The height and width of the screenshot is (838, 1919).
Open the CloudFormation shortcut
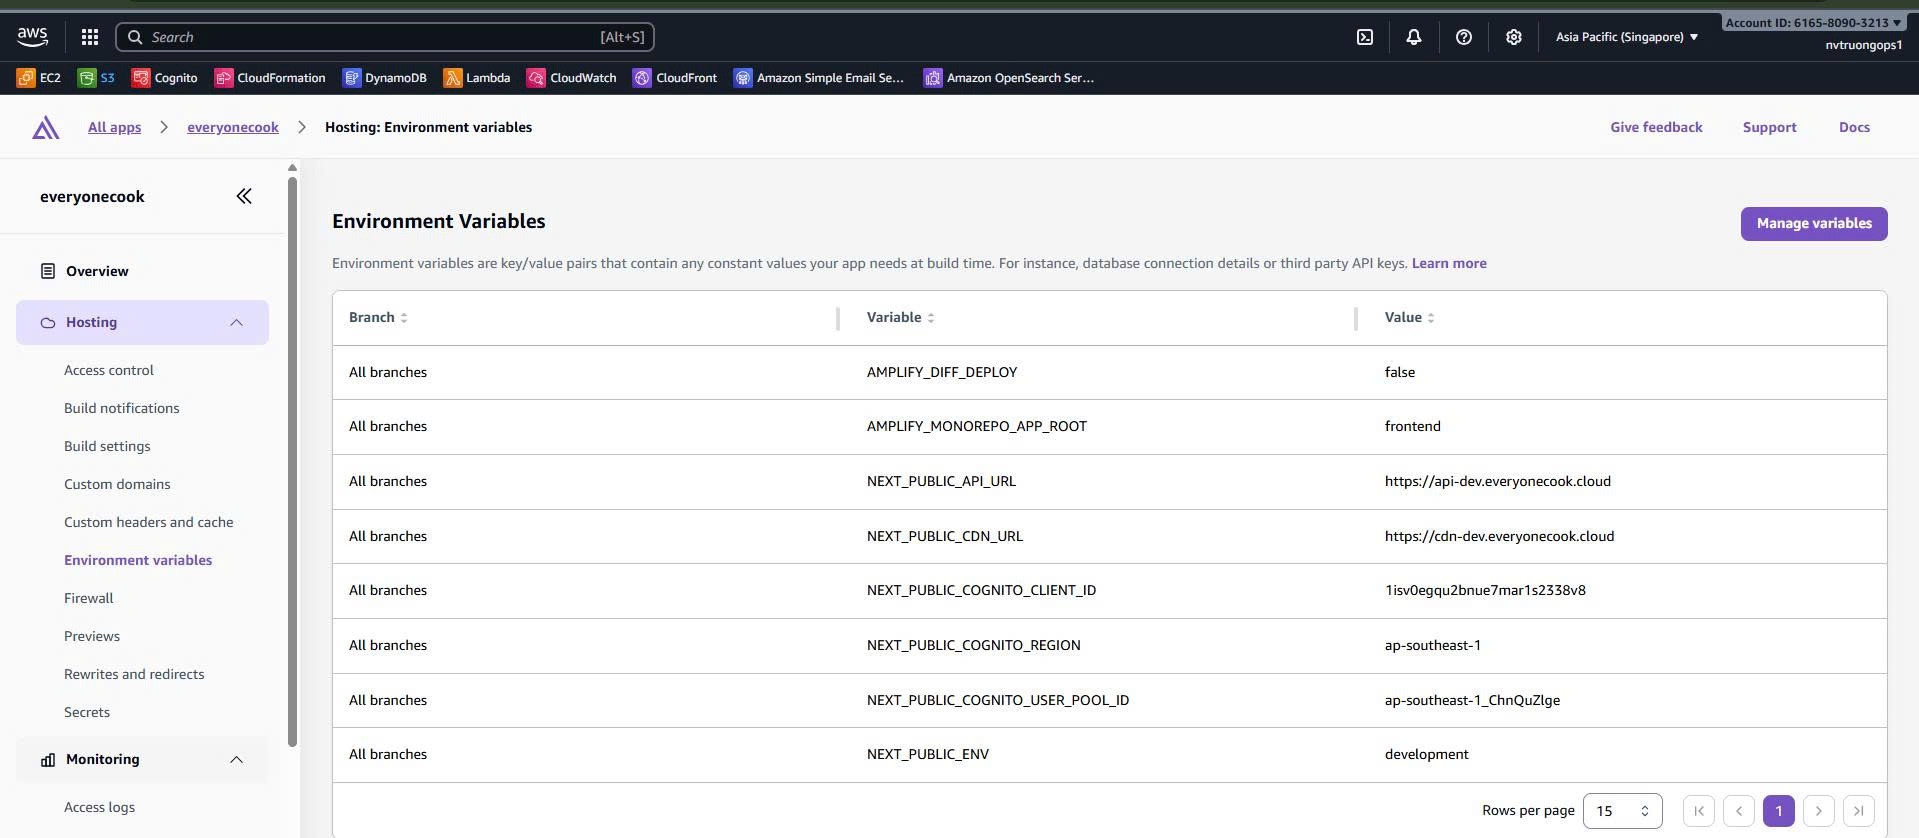270,77
